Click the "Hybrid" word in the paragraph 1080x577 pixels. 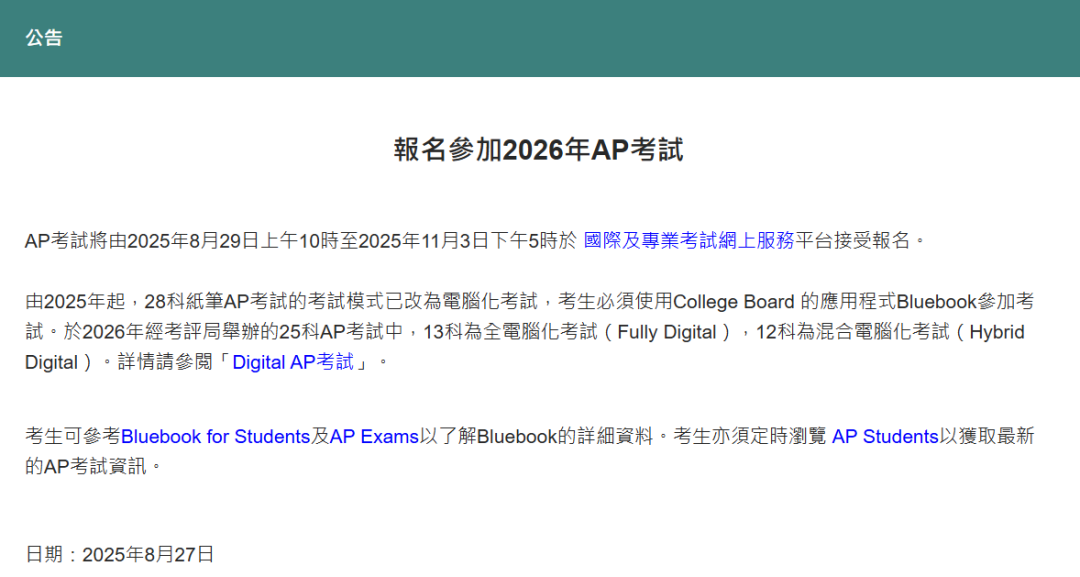pyautogui.click(x=997, y=332)
